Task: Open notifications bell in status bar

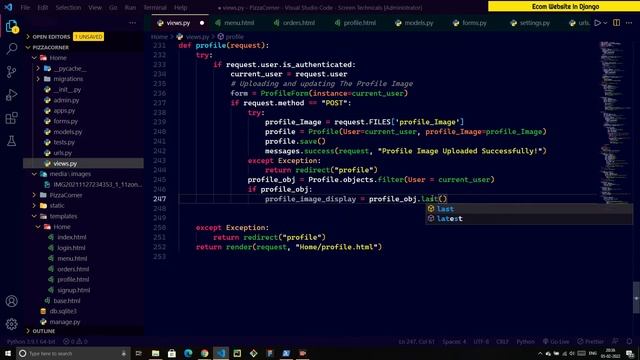Action: pyautogui.click(x=629, y=341)
